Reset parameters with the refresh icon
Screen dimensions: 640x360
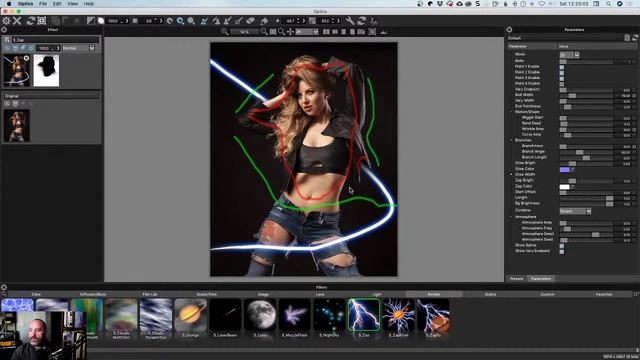coord(635,38)
